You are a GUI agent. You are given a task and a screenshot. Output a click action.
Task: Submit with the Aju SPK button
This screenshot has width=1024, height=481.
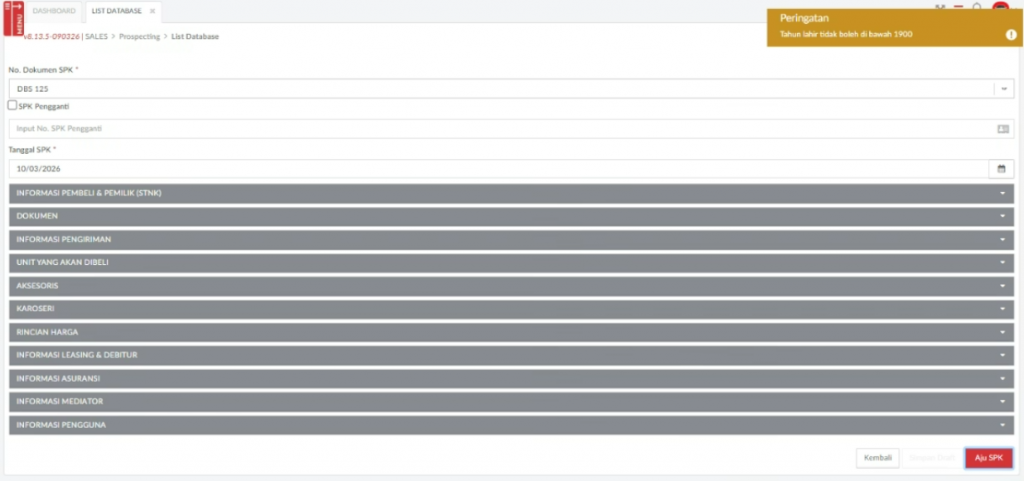click(x=988, y=458)
